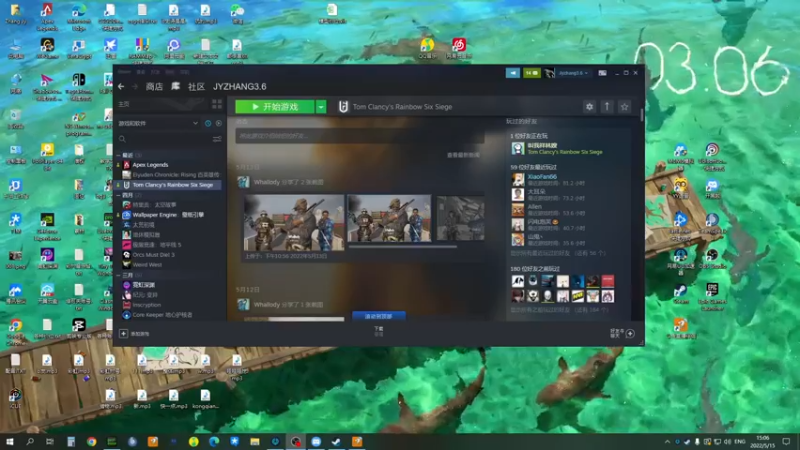Switch library to grid view icon

click(217, 104)
